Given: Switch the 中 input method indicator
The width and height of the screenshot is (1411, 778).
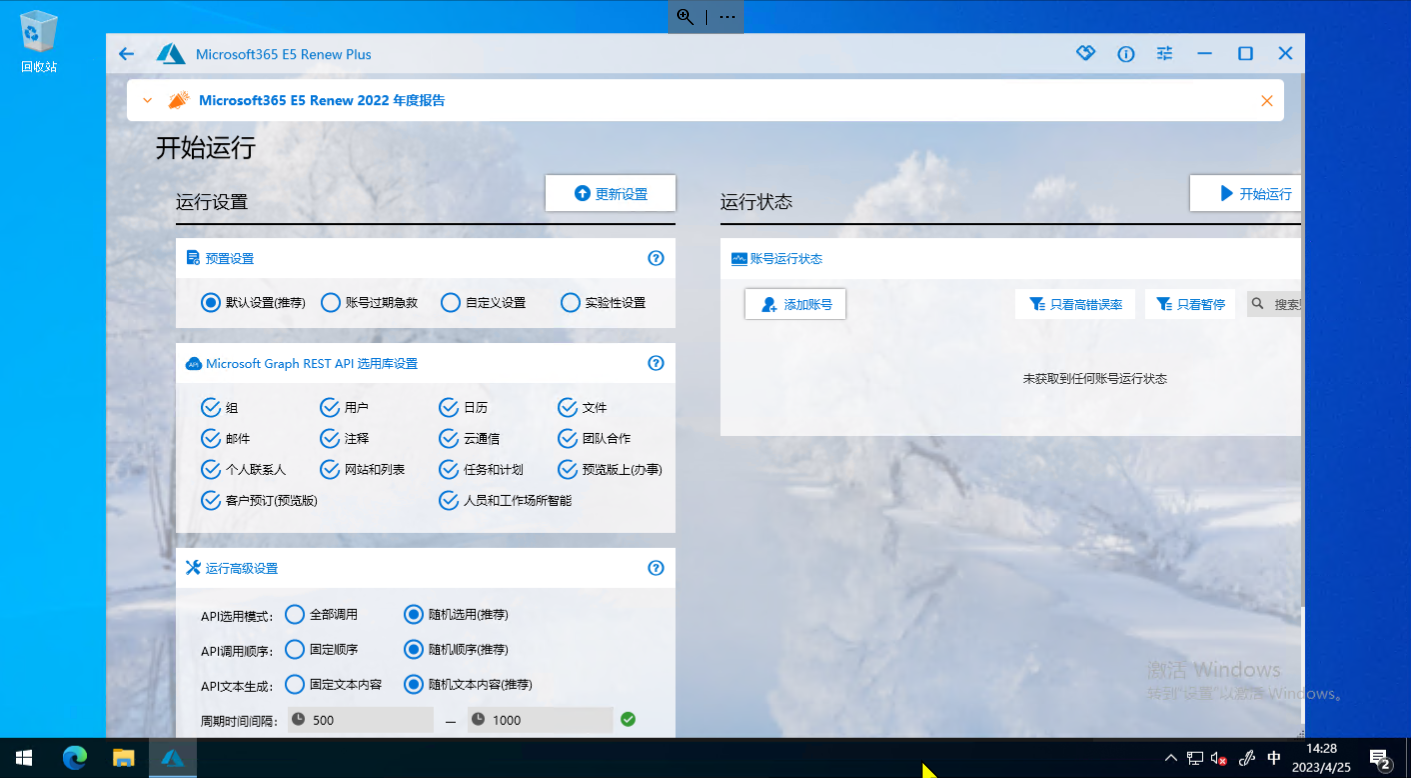Looking at the screenshot, I should pos(1274,758).
